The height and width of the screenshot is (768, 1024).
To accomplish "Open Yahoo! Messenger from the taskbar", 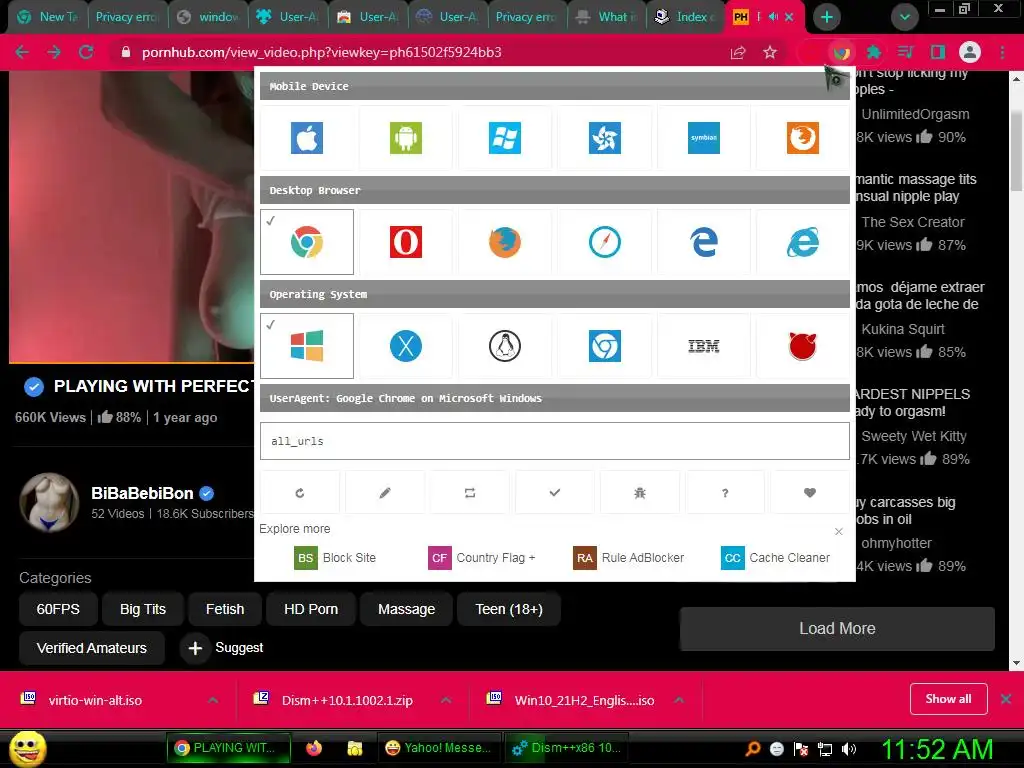I will (439, 748).
